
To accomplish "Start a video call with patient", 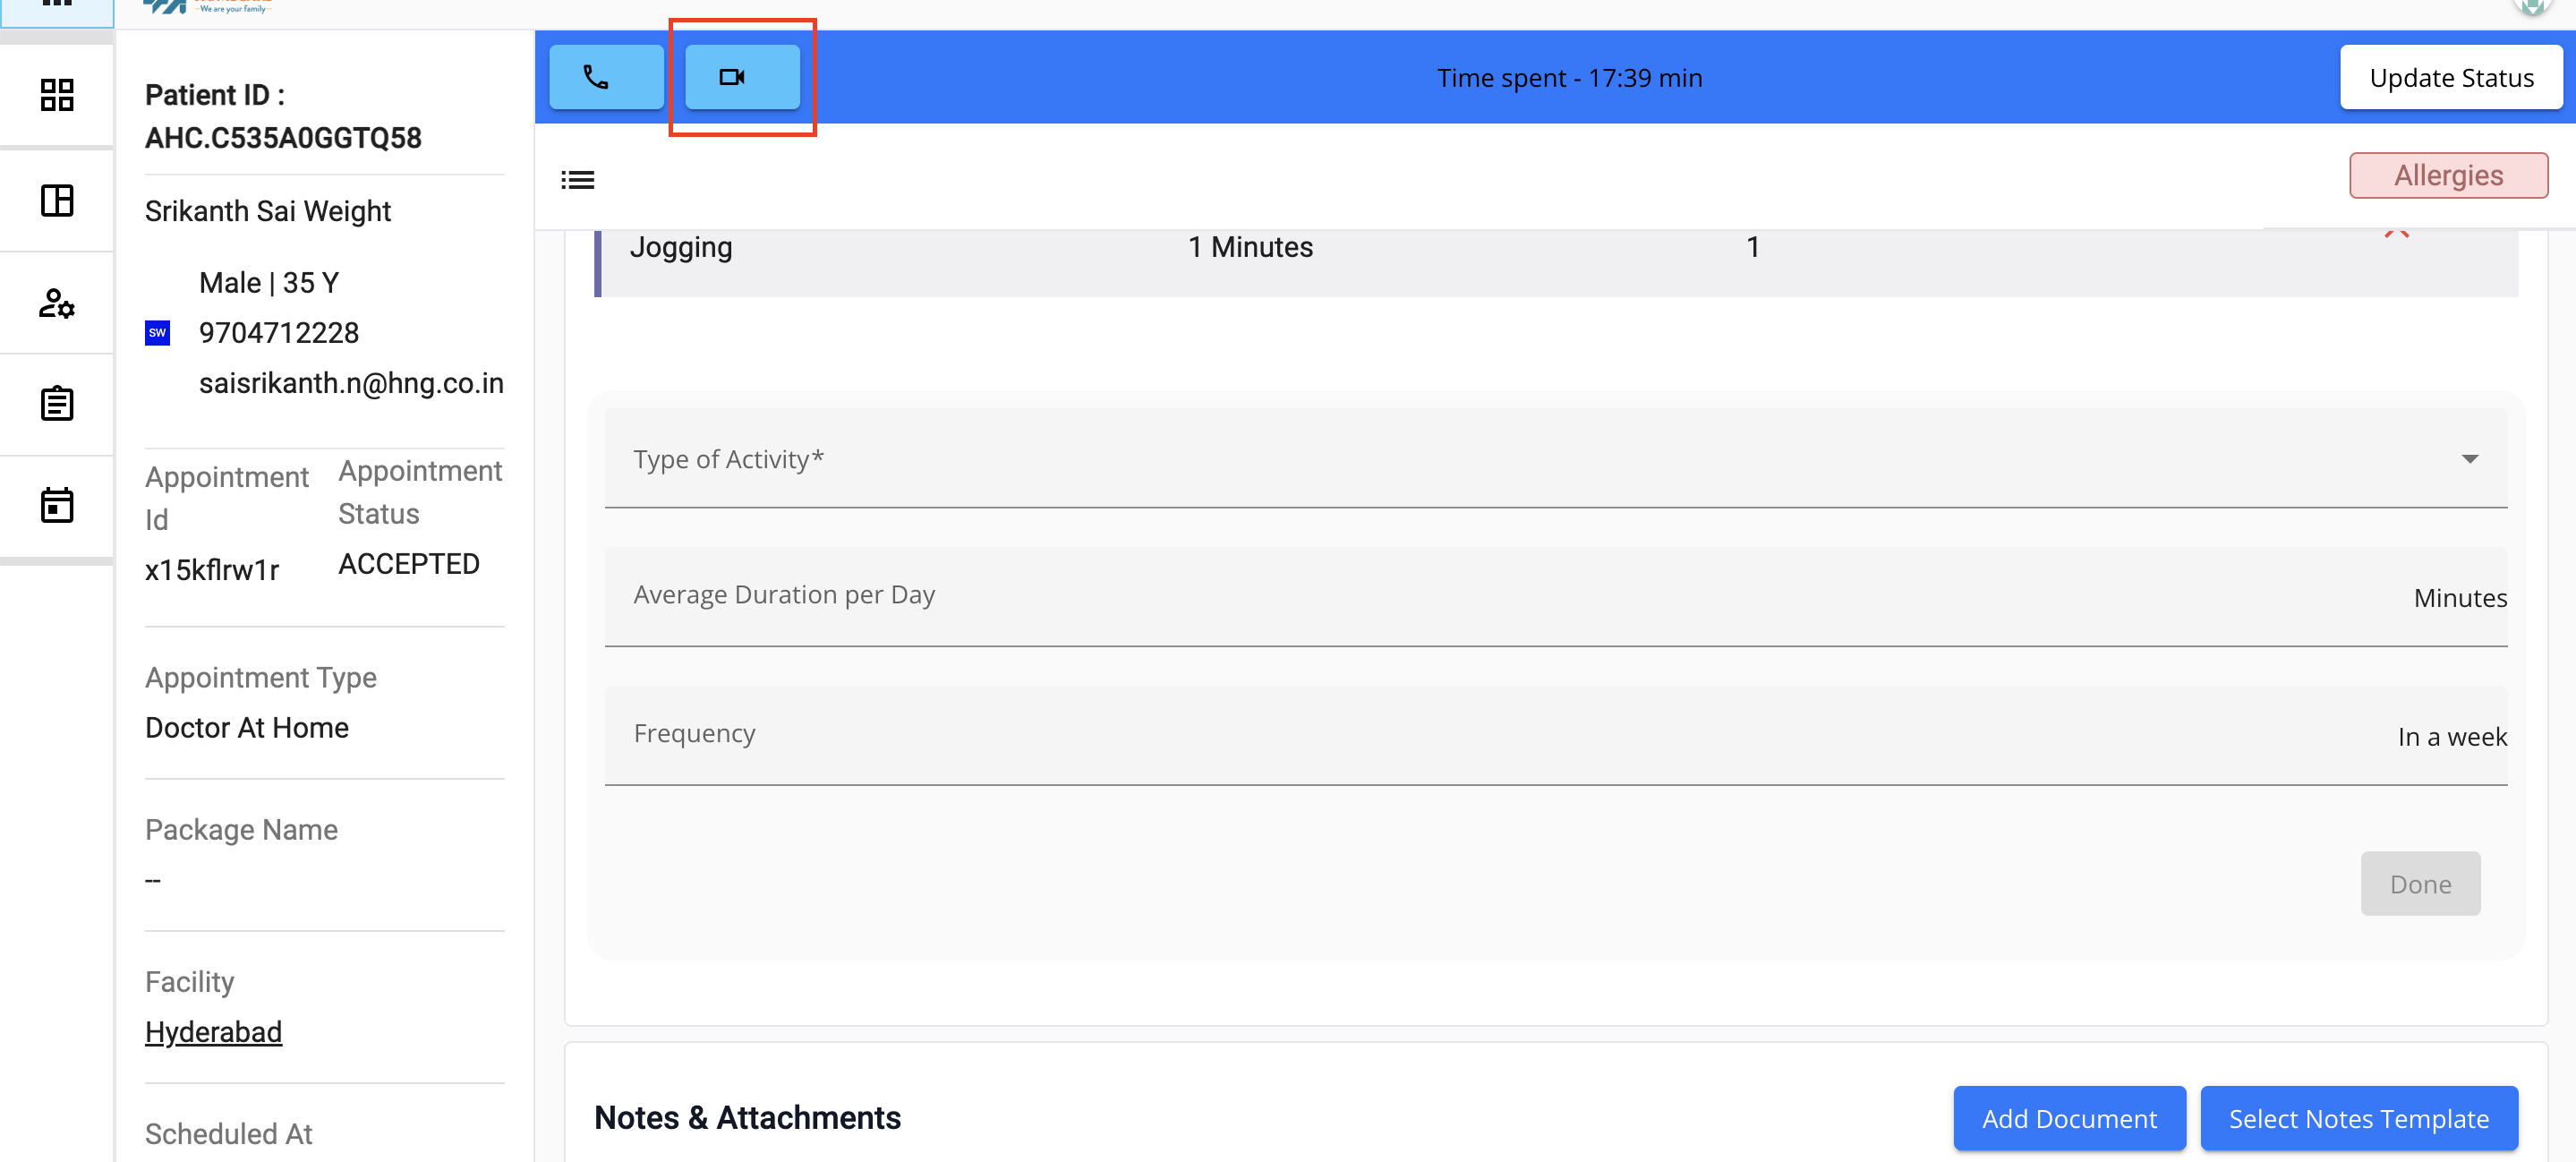I will click(741, 77).
